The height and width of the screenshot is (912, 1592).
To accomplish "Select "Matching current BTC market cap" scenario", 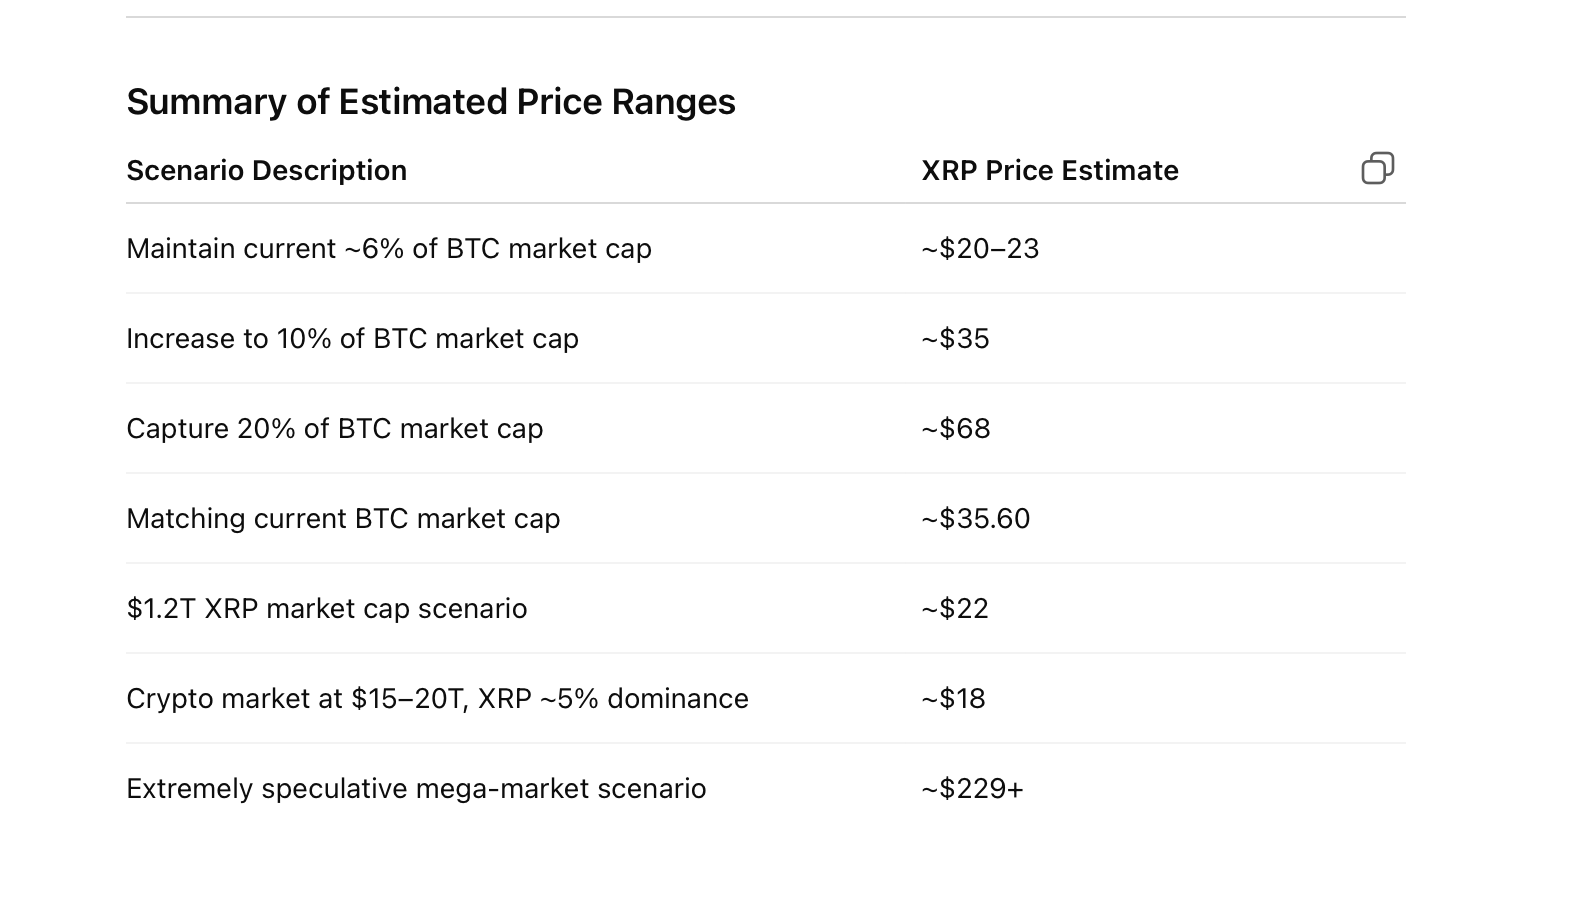I will (x=342, y=519).
